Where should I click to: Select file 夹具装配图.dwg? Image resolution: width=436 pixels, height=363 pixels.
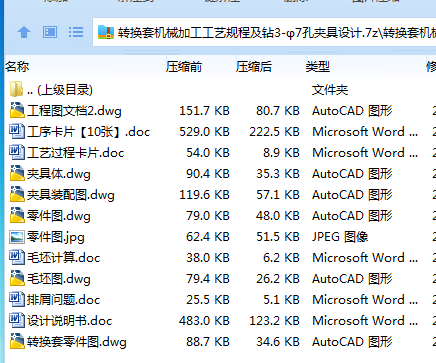[71, 195]
